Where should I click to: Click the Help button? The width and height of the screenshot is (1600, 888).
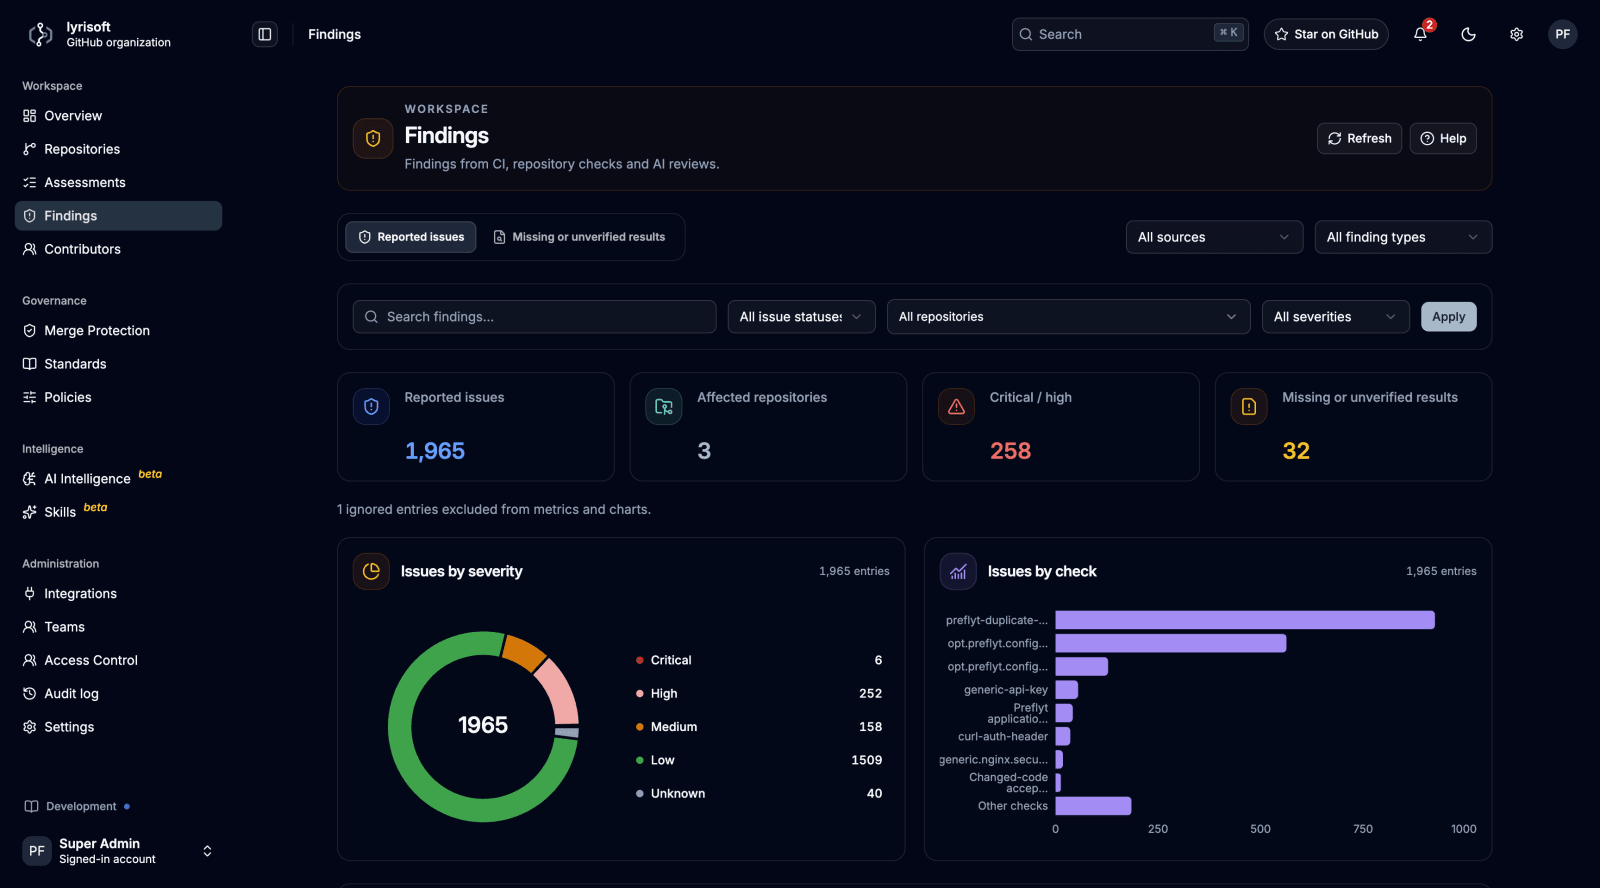pos(1443,139)
